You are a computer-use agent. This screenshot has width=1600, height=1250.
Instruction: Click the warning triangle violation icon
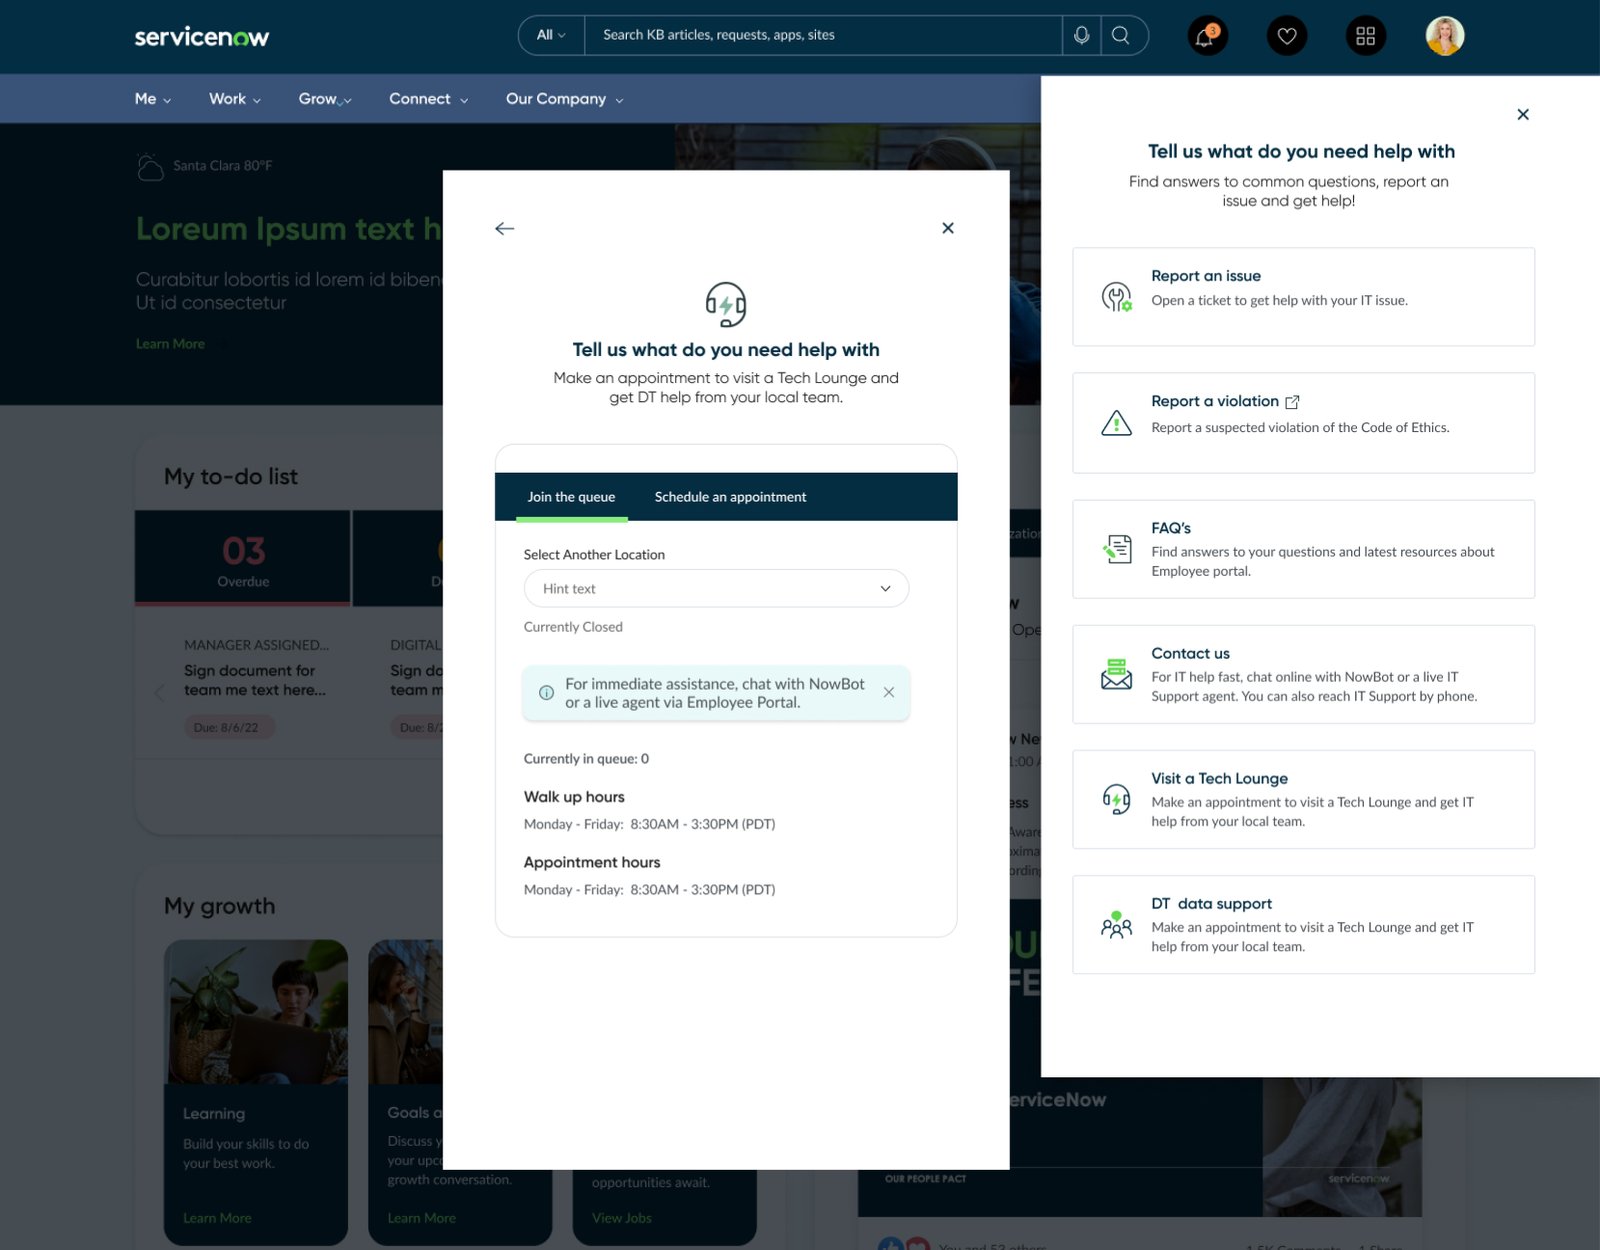pos(1117,423)
